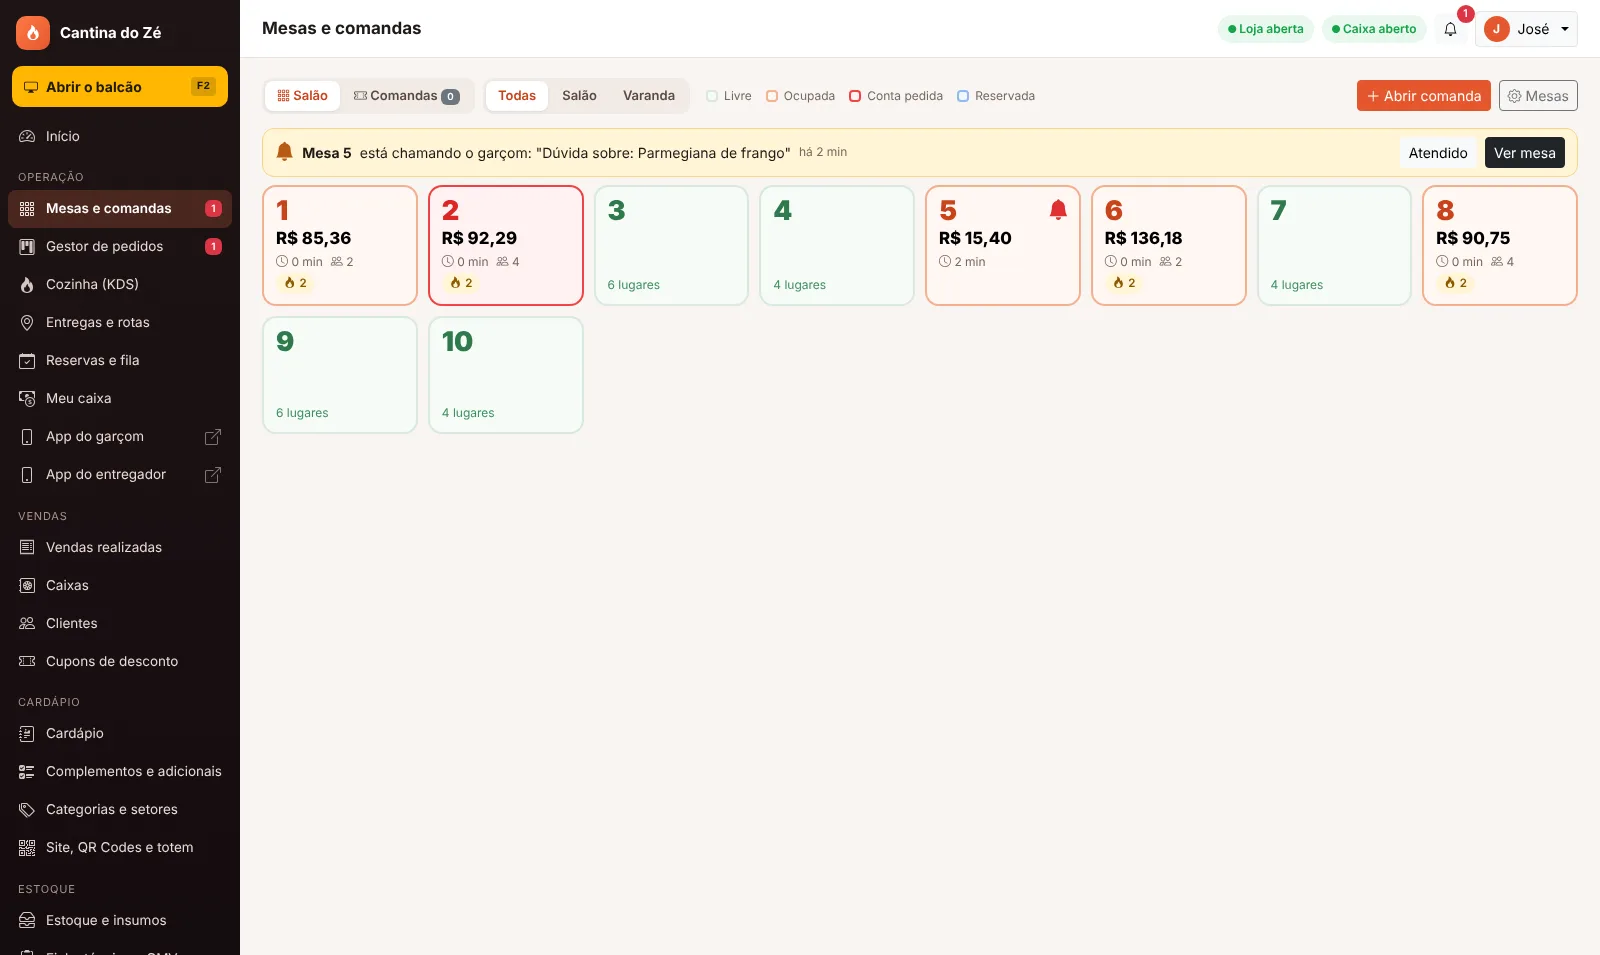Screen dimensions: 1600x955
Task: Open App do entregador external link icon
Action: 213,475
